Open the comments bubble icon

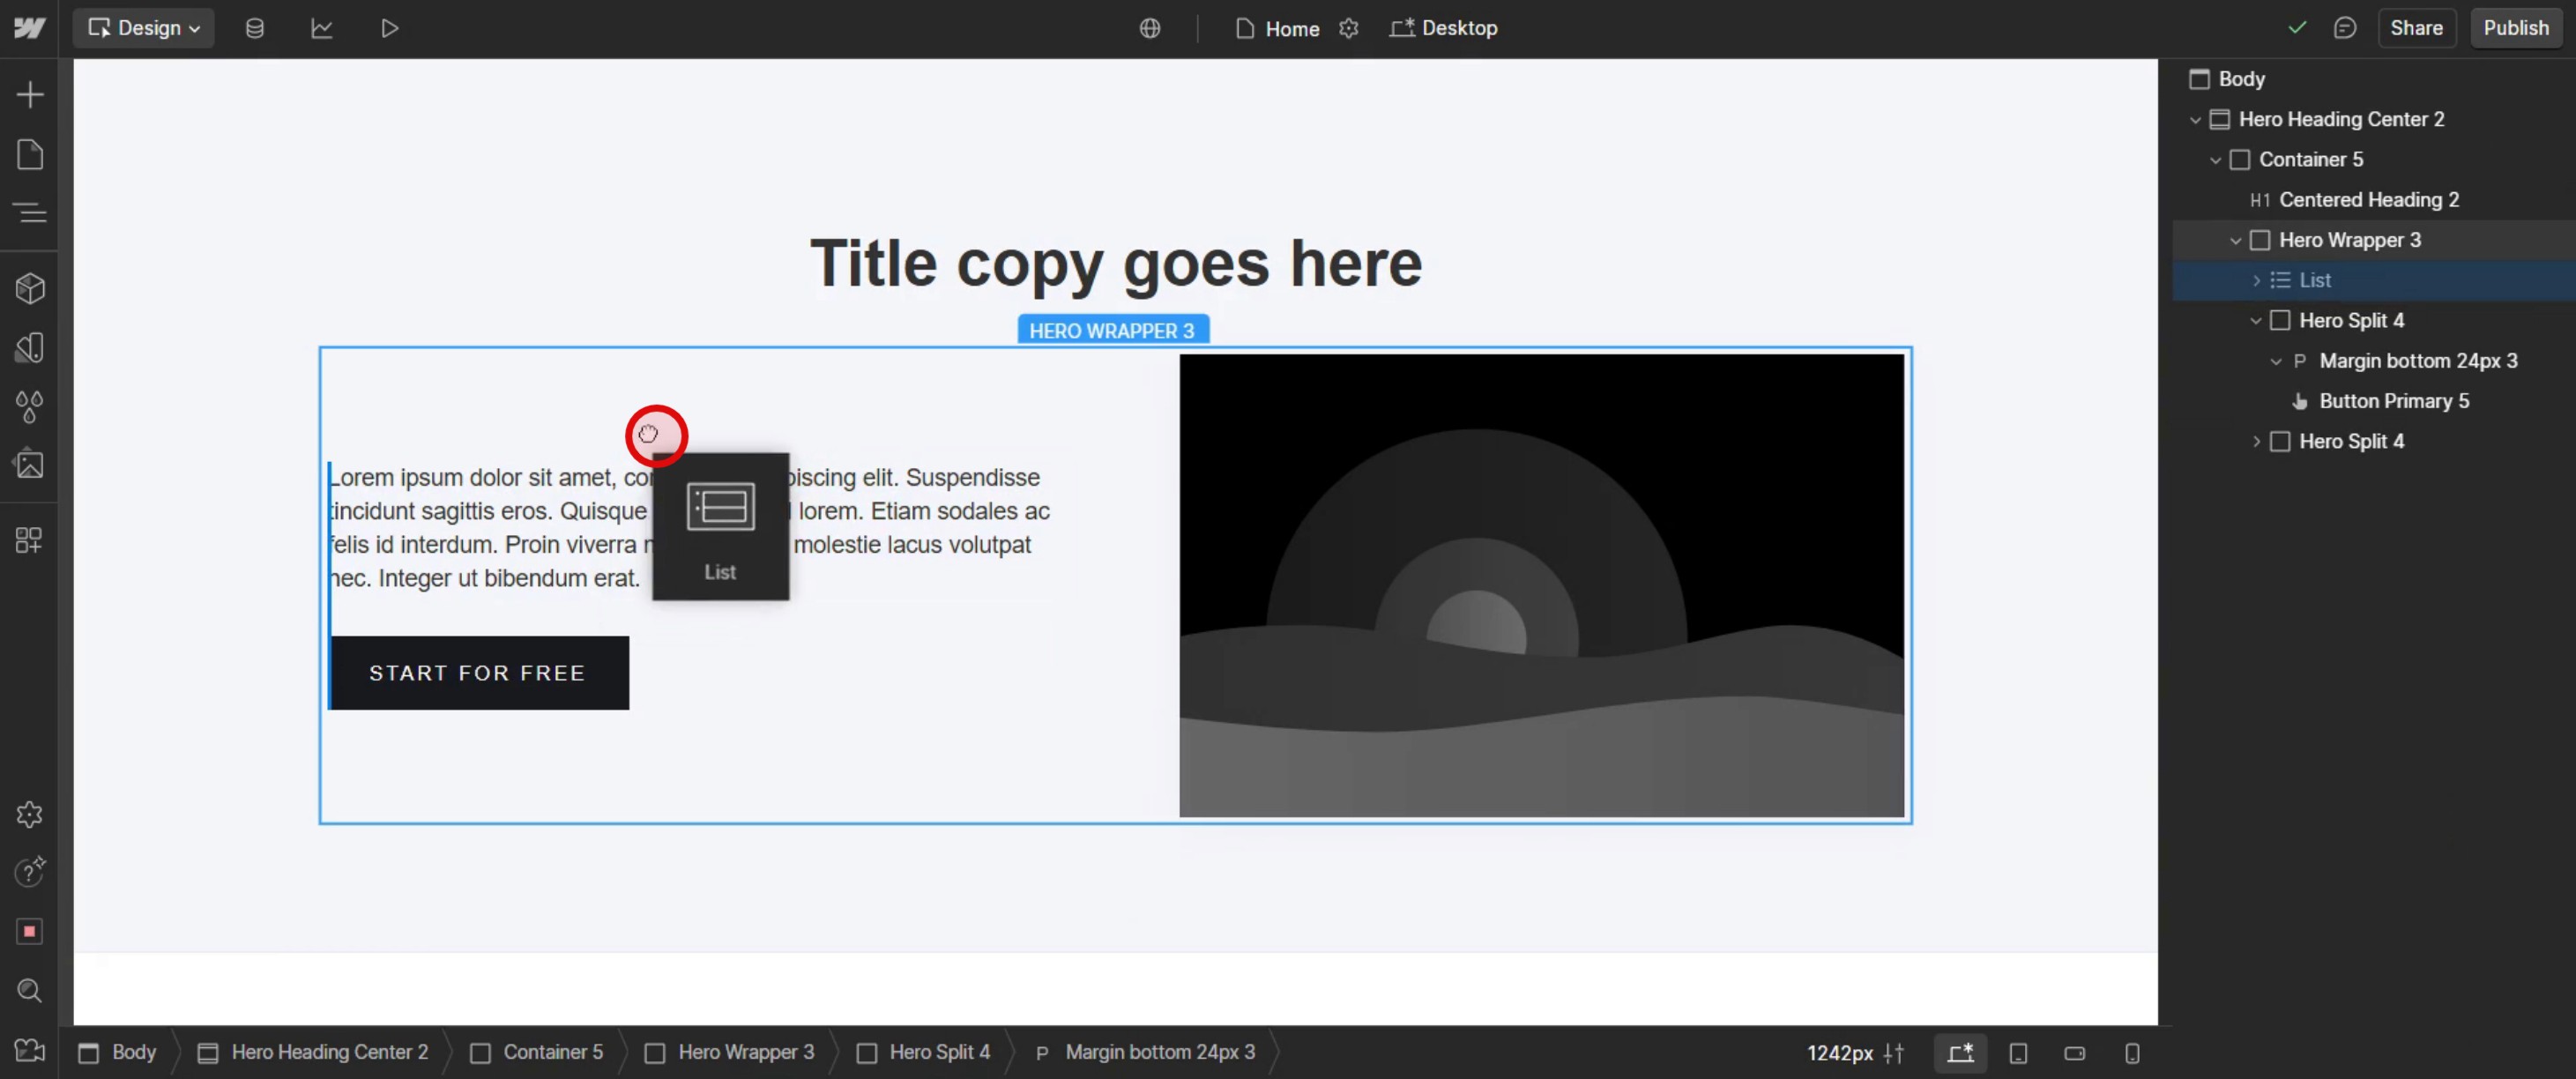[2344, 29]
